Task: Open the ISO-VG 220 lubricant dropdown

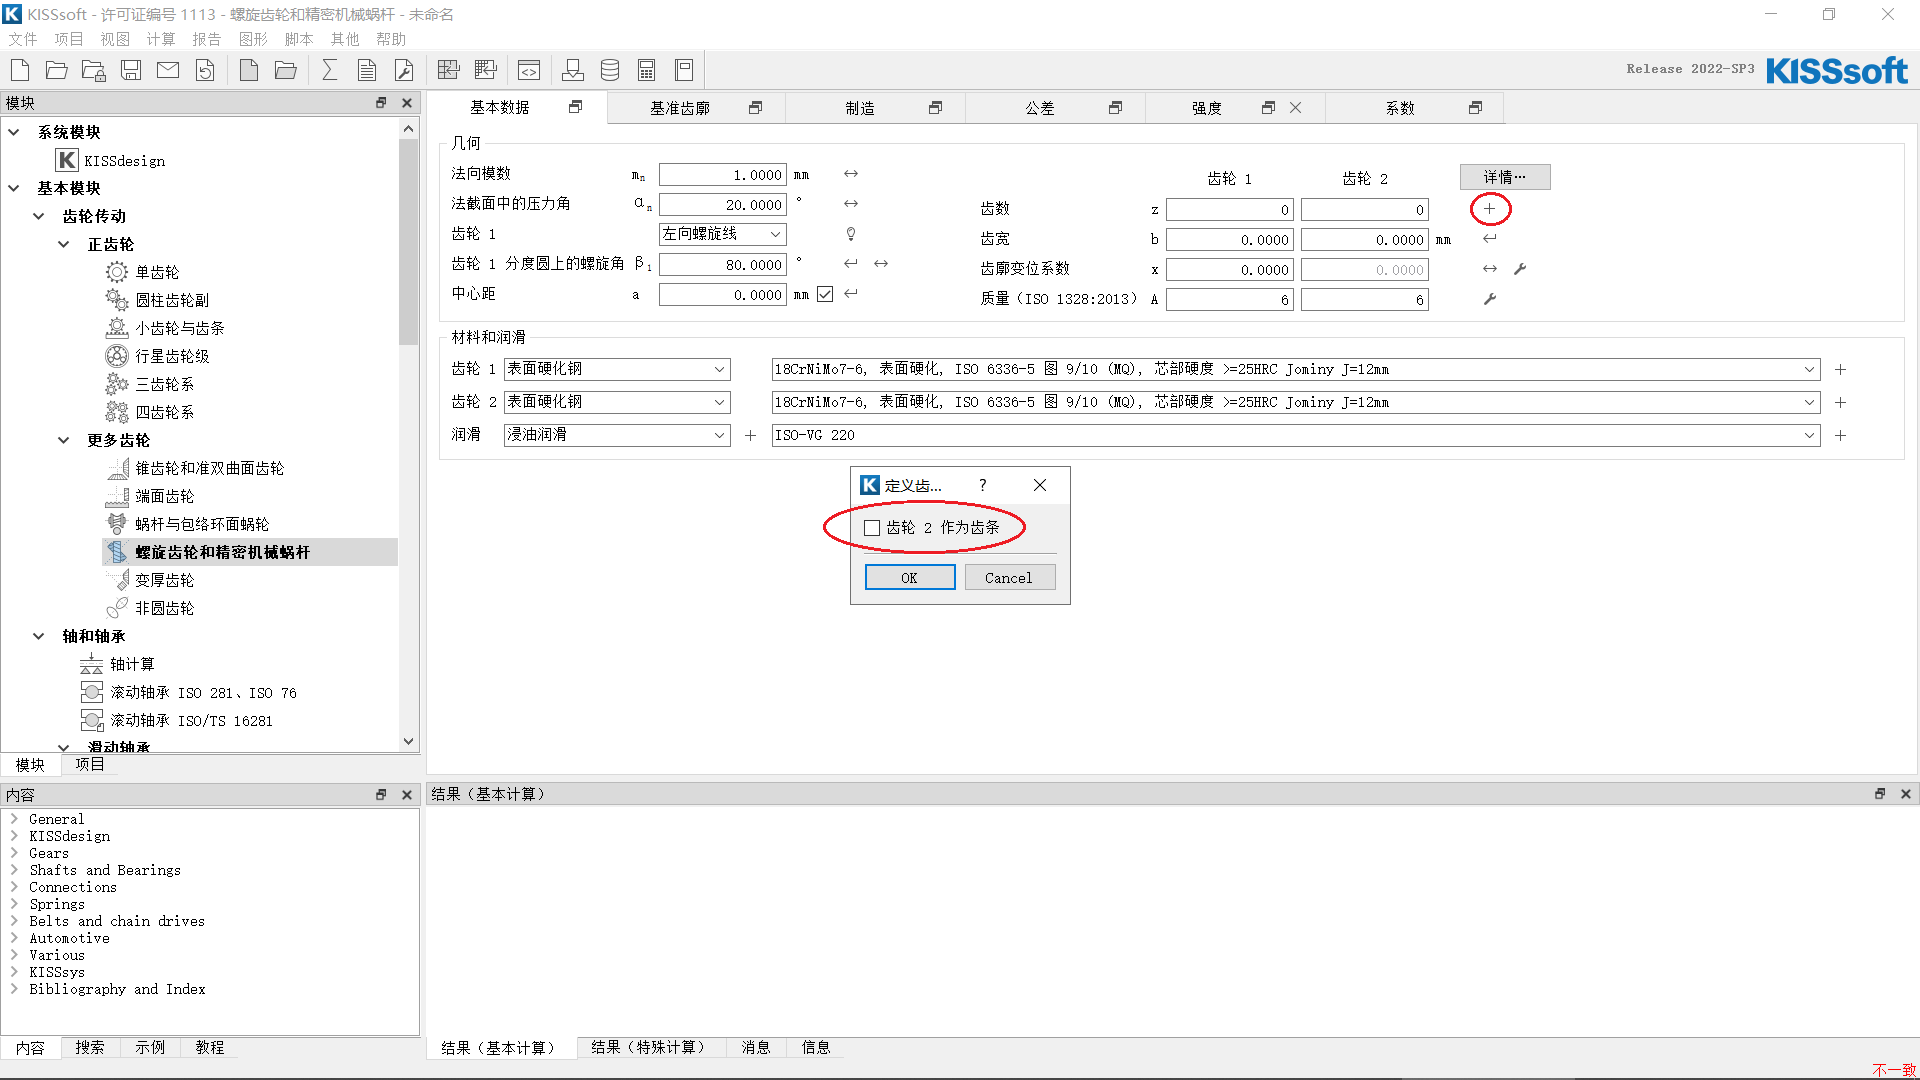Action: tap(1296, 435)
